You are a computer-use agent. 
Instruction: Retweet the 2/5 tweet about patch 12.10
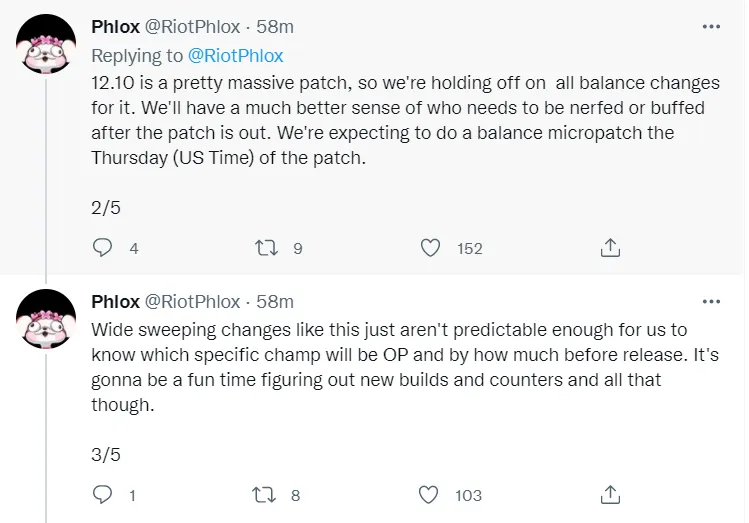coord(267,247)
